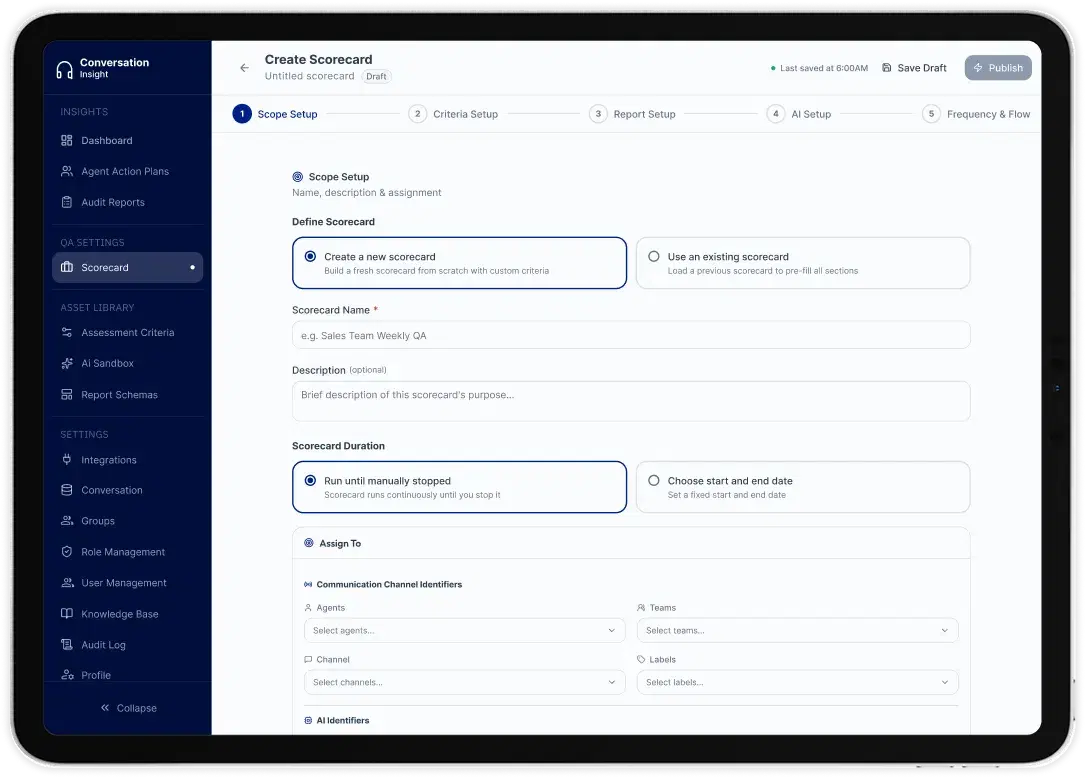The height and width of the screenshot is (778, 1086).
Task: Click the Last saved at 6:00AM text
Action: coord(824,68)
